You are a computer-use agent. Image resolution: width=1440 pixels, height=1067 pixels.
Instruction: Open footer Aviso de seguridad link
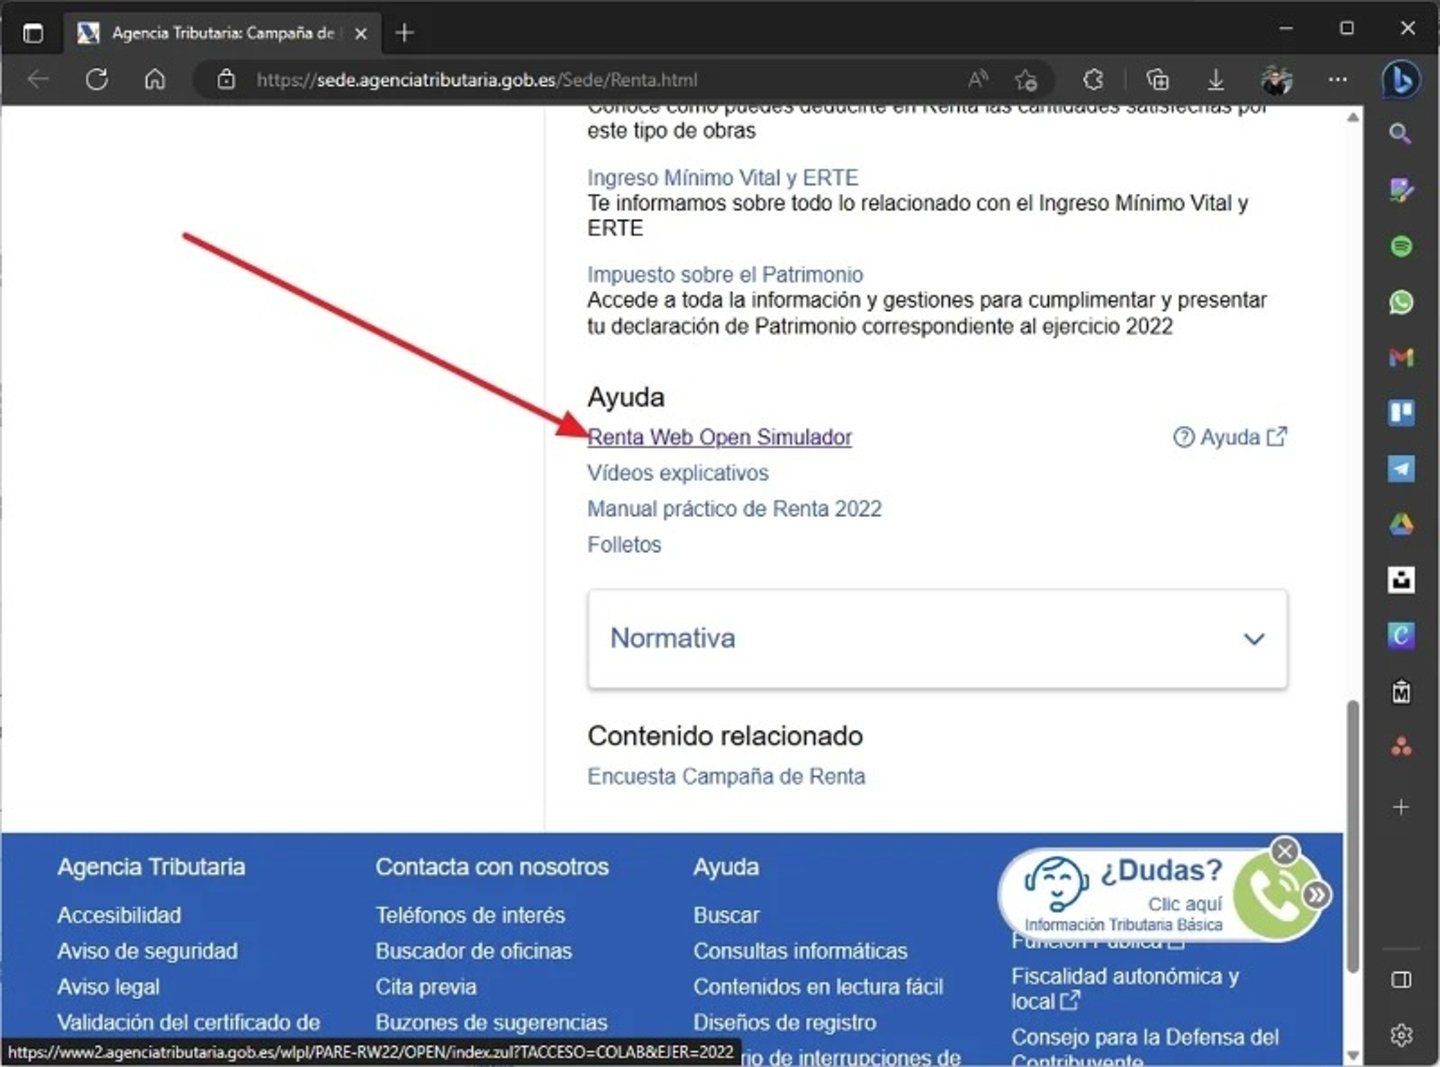(x=147, y=951)
